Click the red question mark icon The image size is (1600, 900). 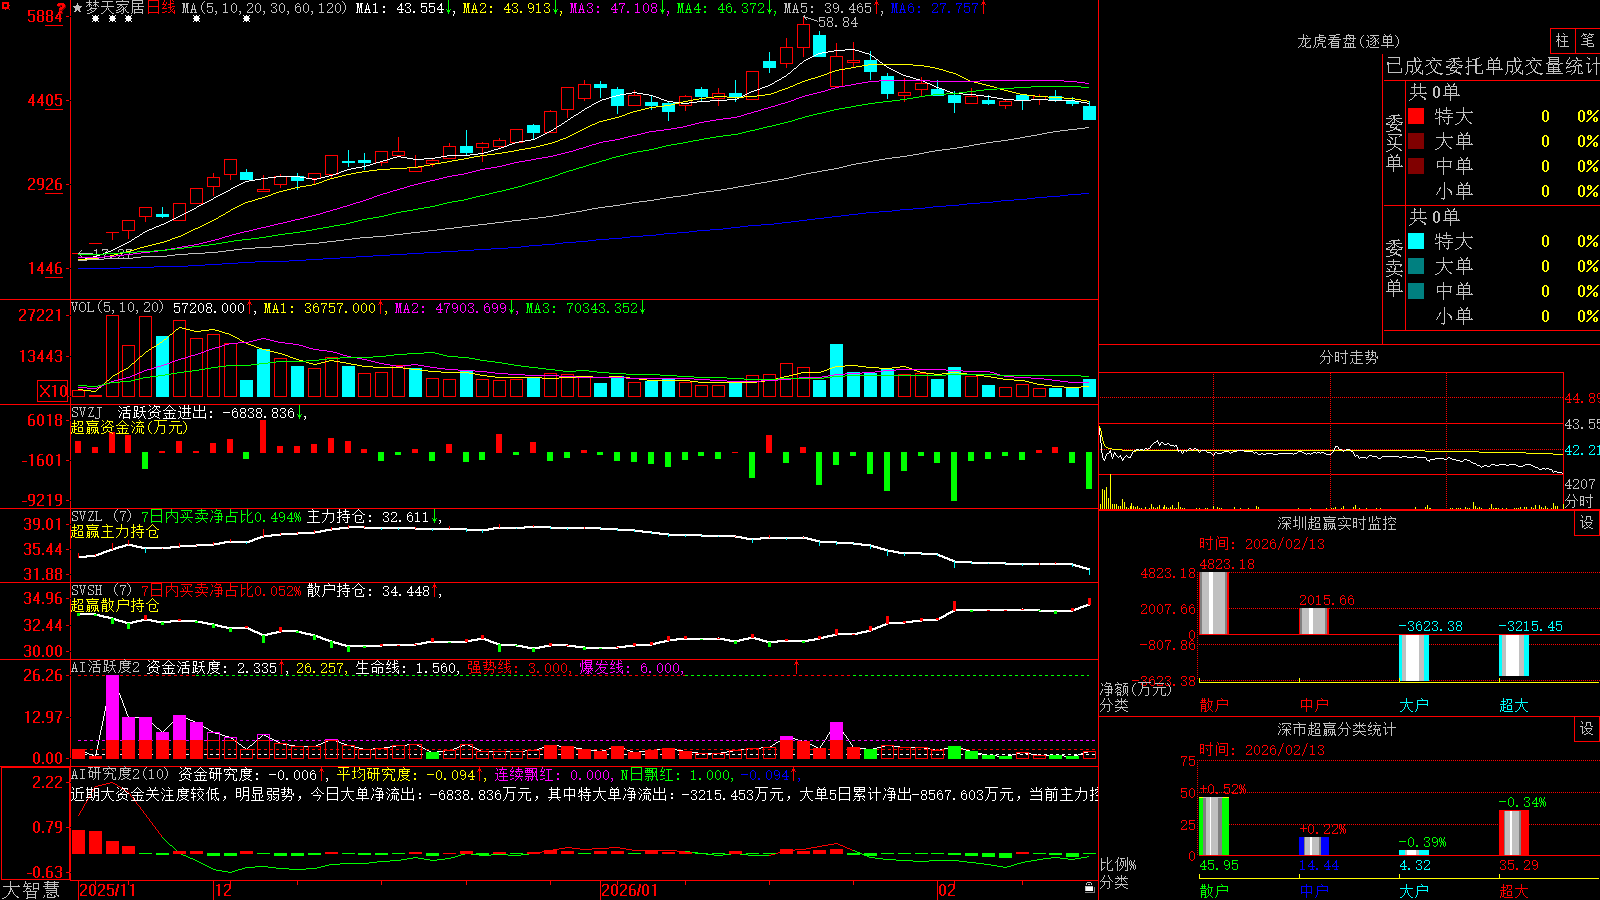(x=62, y=8)
